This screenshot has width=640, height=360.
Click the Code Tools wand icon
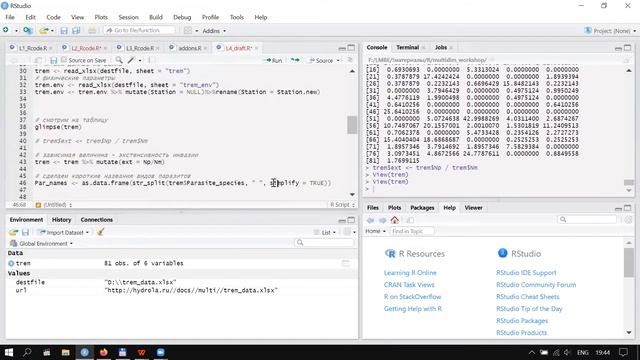131,60
